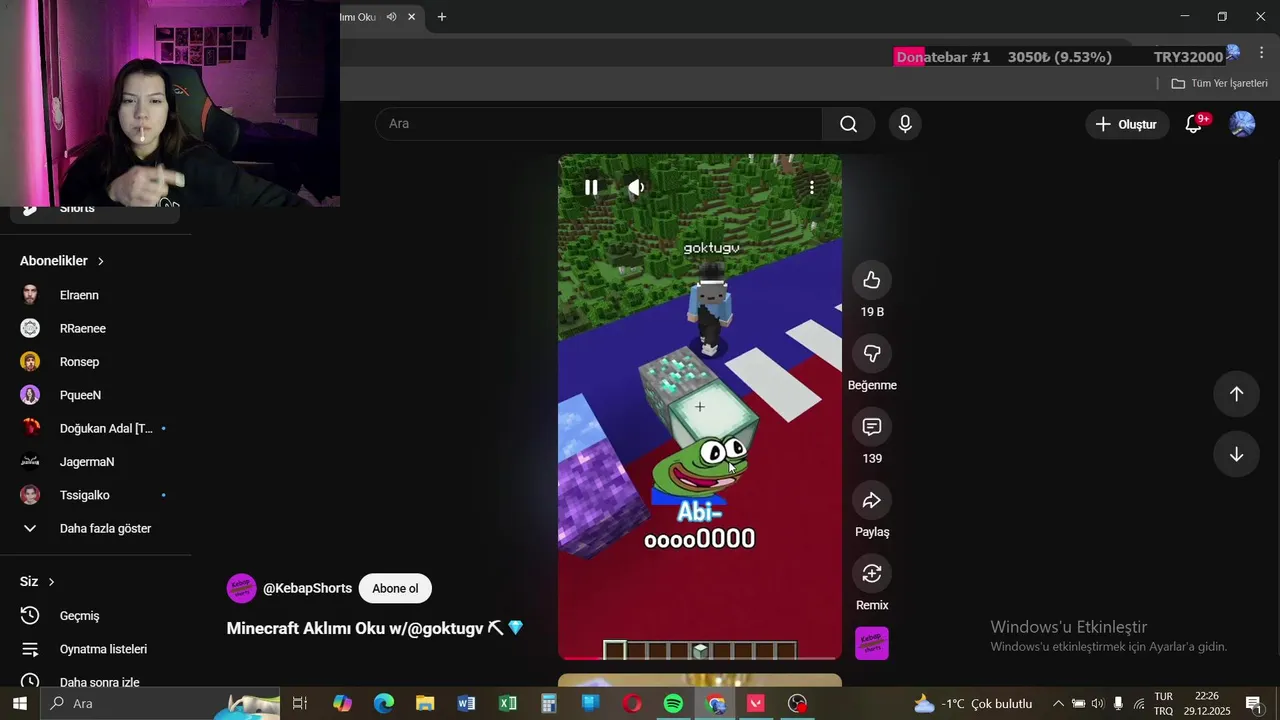The width and height of the screenshot is (1280, 720).
Task: Share the short using Paylaş icon
Action: tap(872, 500)
